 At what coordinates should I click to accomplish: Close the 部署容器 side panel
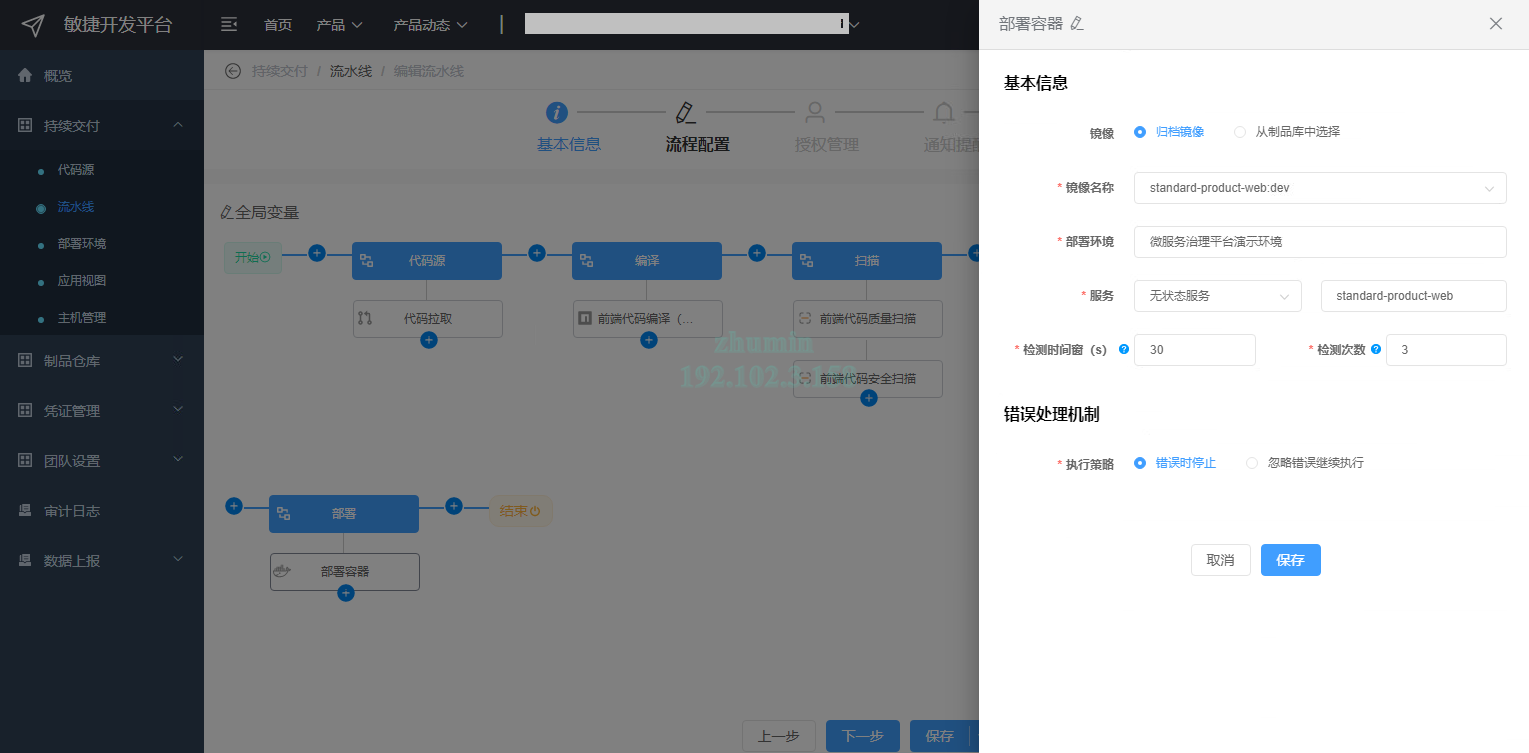(x=1496, y=23)
